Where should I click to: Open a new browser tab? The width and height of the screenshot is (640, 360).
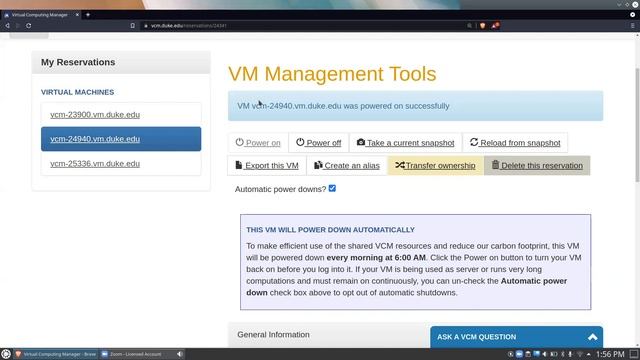point(88,15)
